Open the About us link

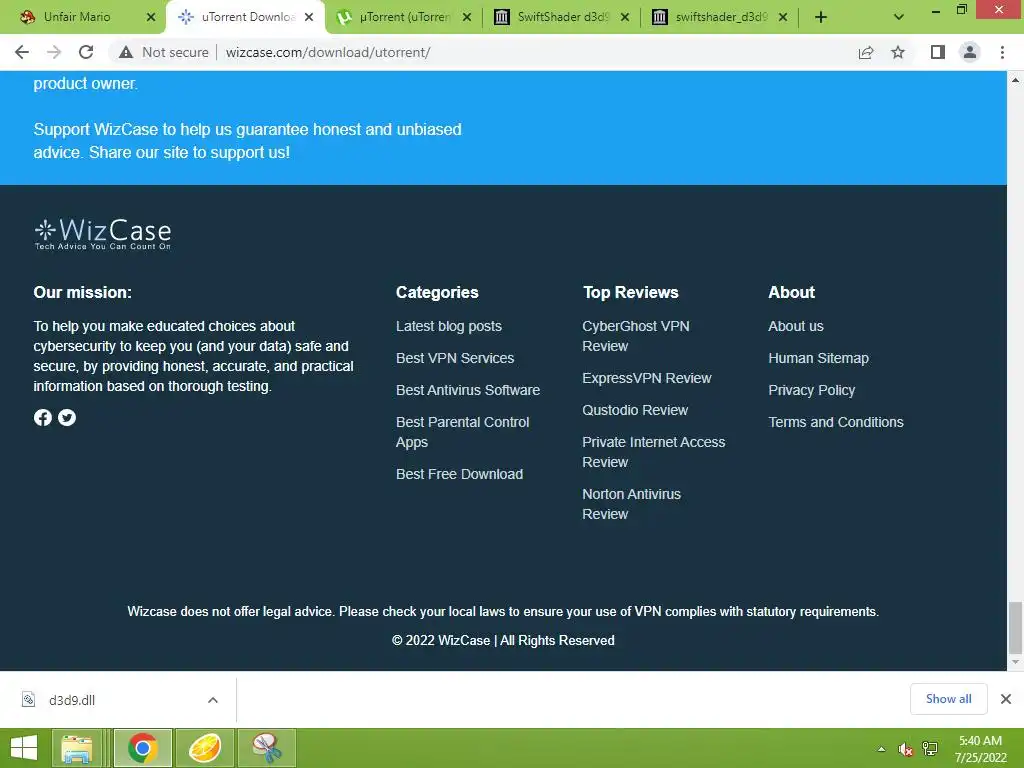pyautogui.click(x=795, y=326)
